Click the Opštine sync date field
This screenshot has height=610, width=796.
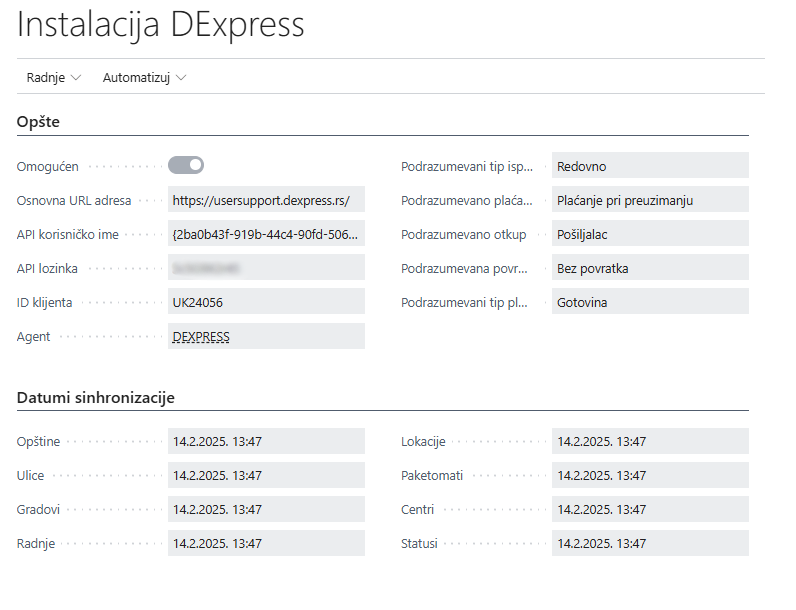click(x=266, y=441)
